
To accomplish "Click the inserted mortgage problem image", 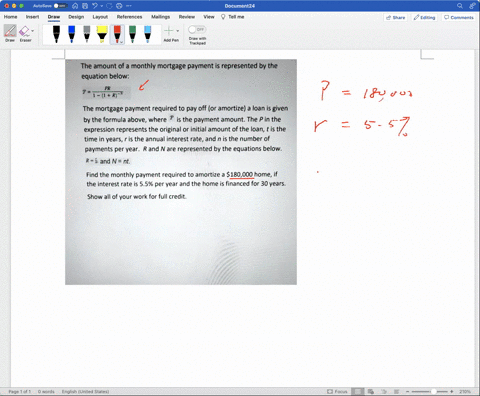I will pyautogui.click(x=181, y=172).
